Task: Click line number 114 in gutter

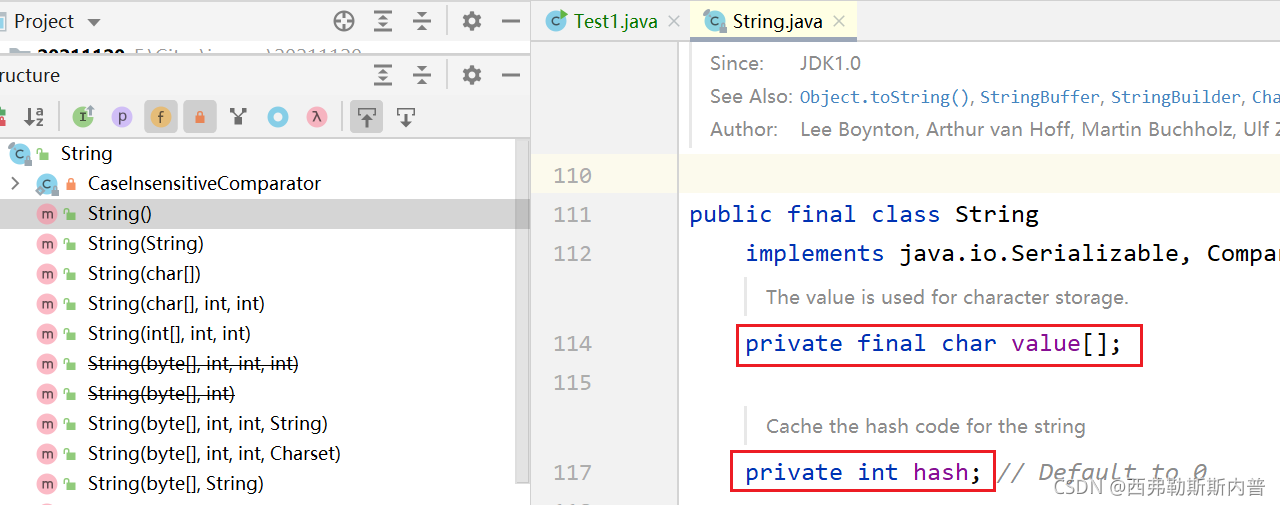Action: click(x=572, y=343)
